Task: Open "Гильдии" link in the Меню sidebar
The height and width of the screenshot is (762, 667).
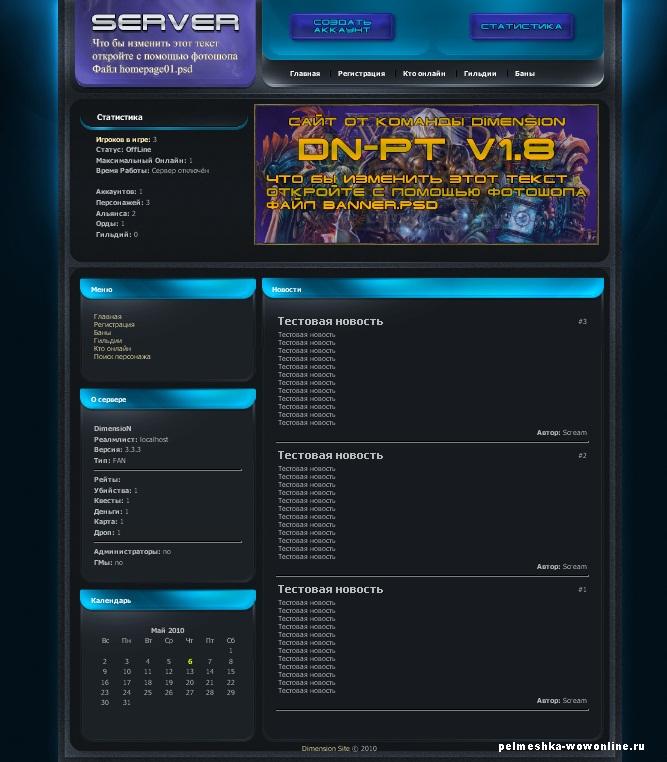Action: coord(107,341)
